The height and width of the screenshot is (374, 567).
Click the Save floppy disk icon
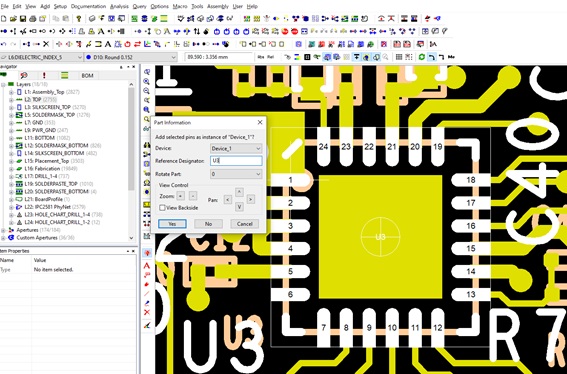[x=23, y=18]
